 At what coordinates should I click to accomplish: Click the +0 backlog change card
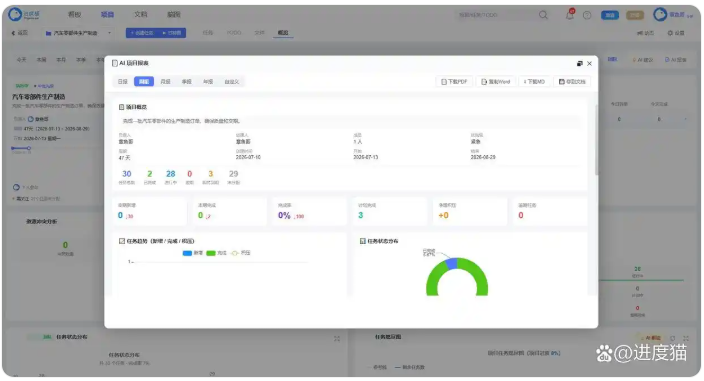[470, 211]
